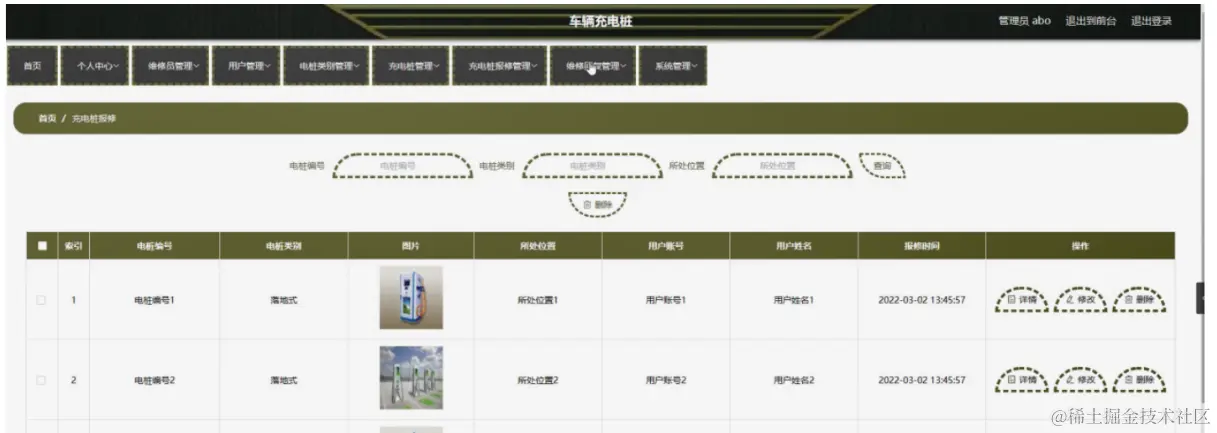This screenshot has width=1217, height=433.
Task: Expand the 电桩类别管理 dropdown menu
Action: tap(327, 66)
